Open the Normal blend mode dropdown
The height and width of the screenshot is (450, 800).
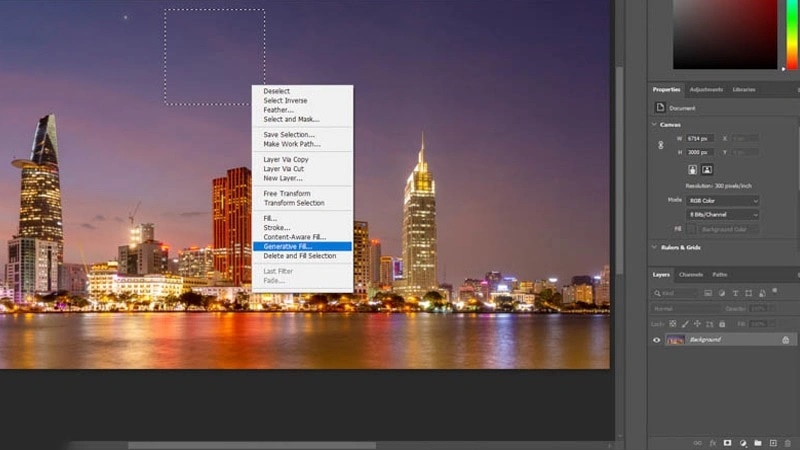pyautogui.click(x=686, y=309)
